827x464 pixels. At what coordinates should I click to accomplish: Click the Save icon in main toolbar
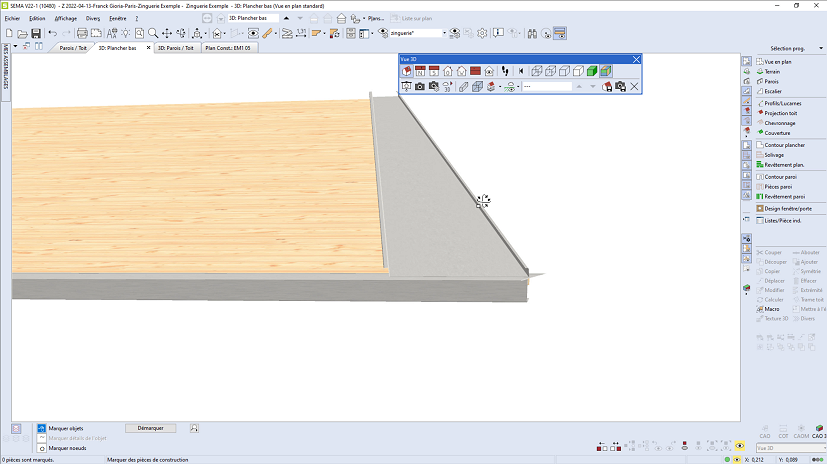[x=36, y=33]
